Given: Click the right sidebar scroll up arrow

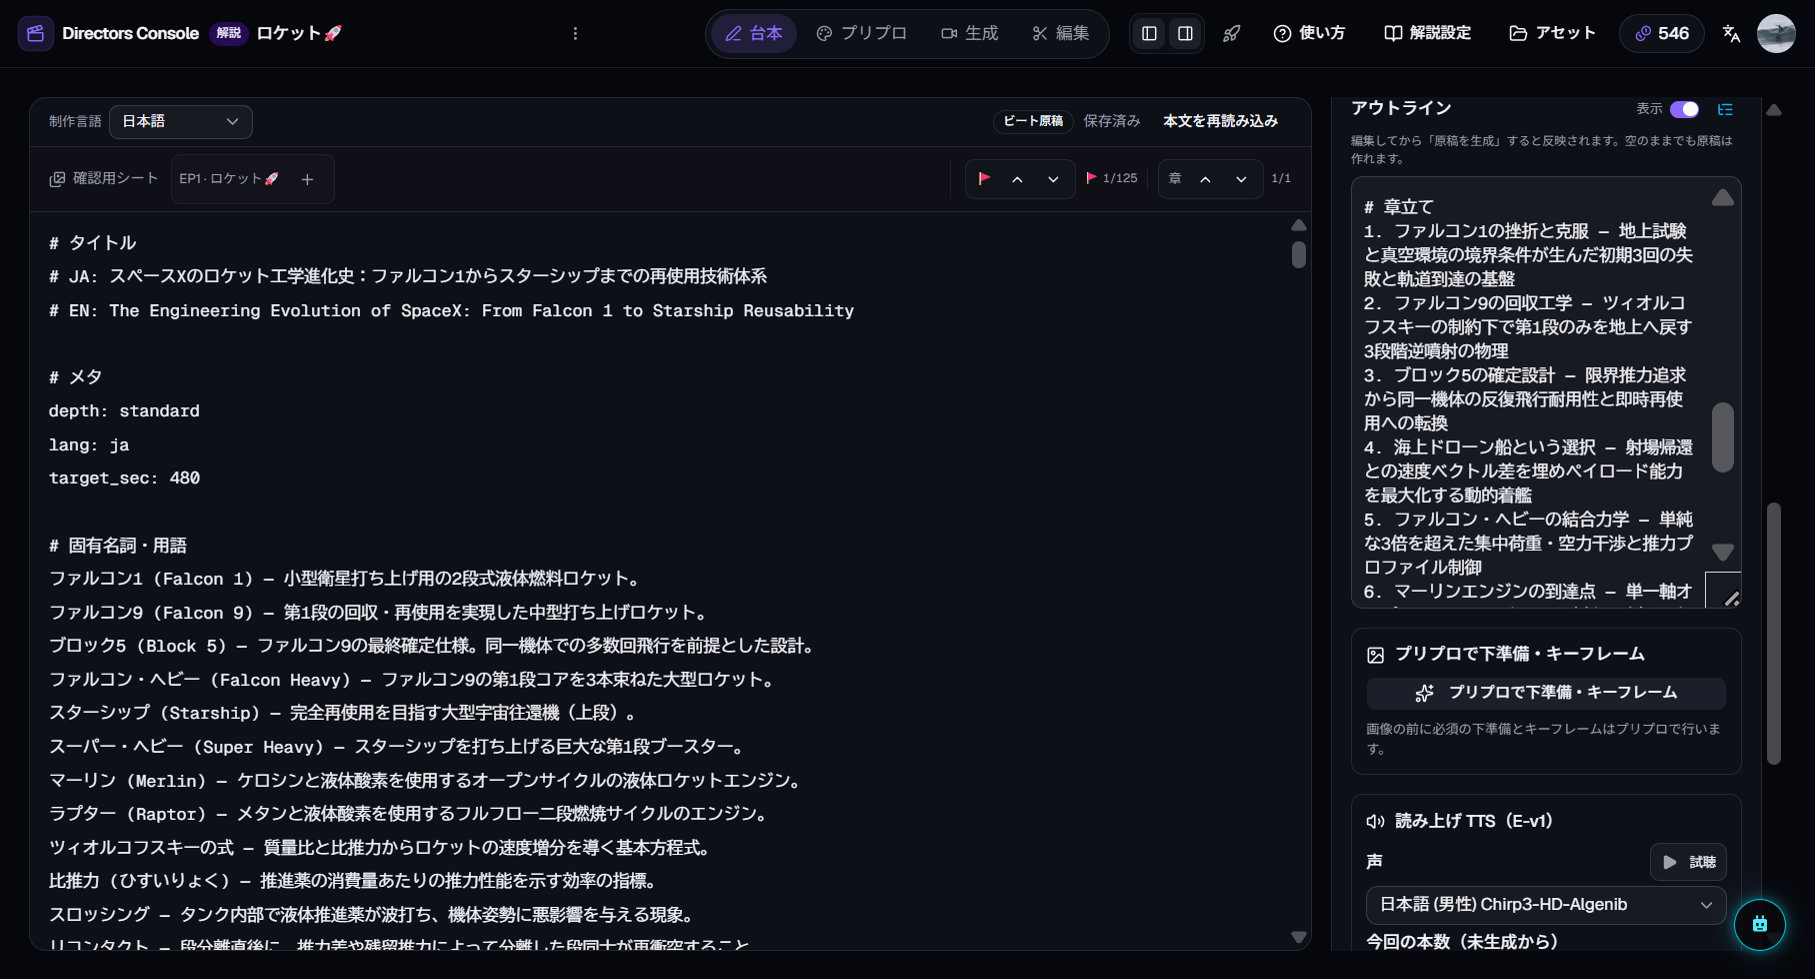Looking at the screenshot, I should tap(1774, 110).
